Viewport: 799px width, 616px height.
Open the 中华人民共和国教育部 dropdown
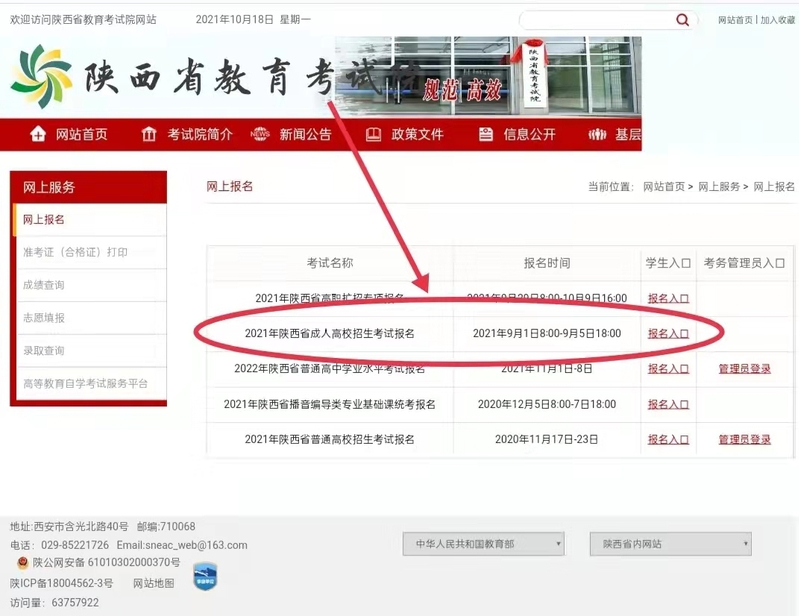tap(483, 544)
